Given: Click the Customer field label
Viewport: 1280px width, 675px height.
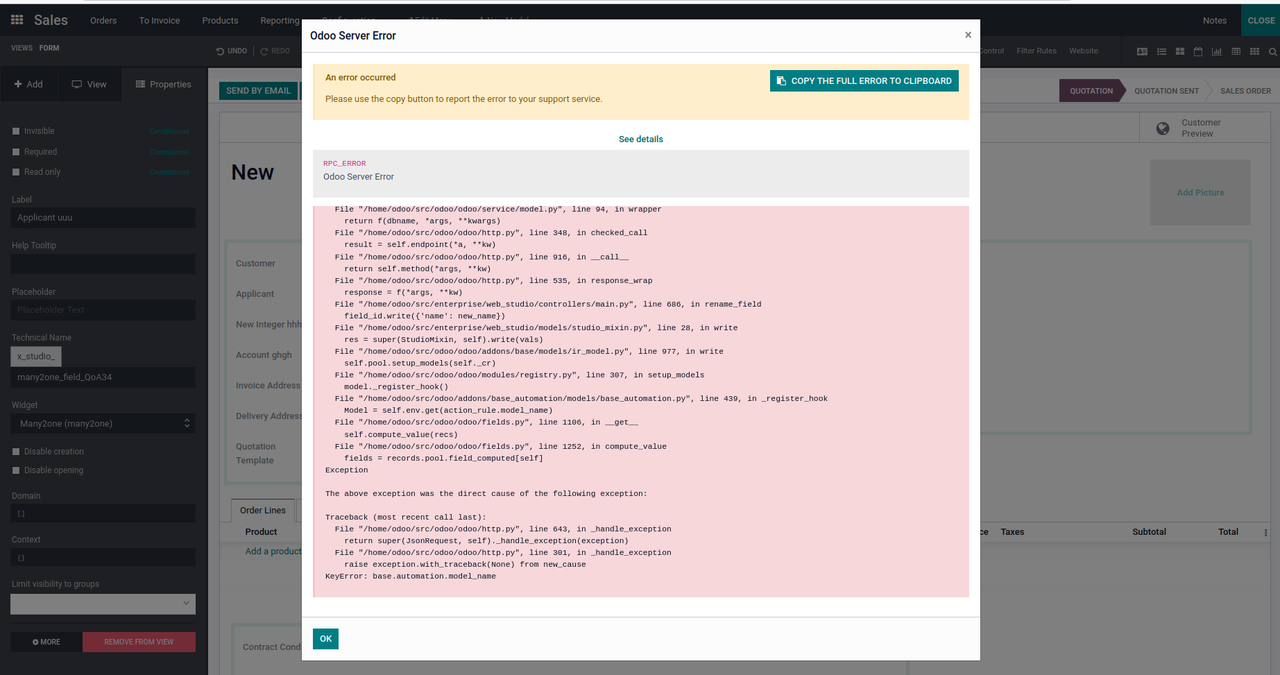Looking at the screenshot, I should click(x=256, y=264).
